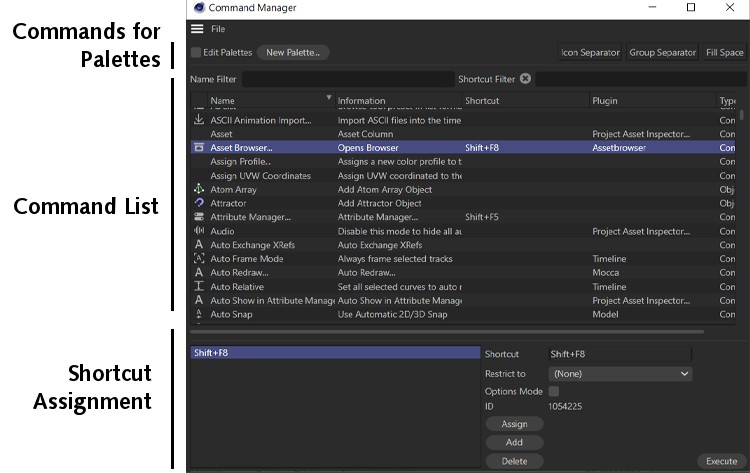The height and width of the screenshot is (473, 750).
Task: Click the Auto Redraw row icon
Action: tap(199, 272)
